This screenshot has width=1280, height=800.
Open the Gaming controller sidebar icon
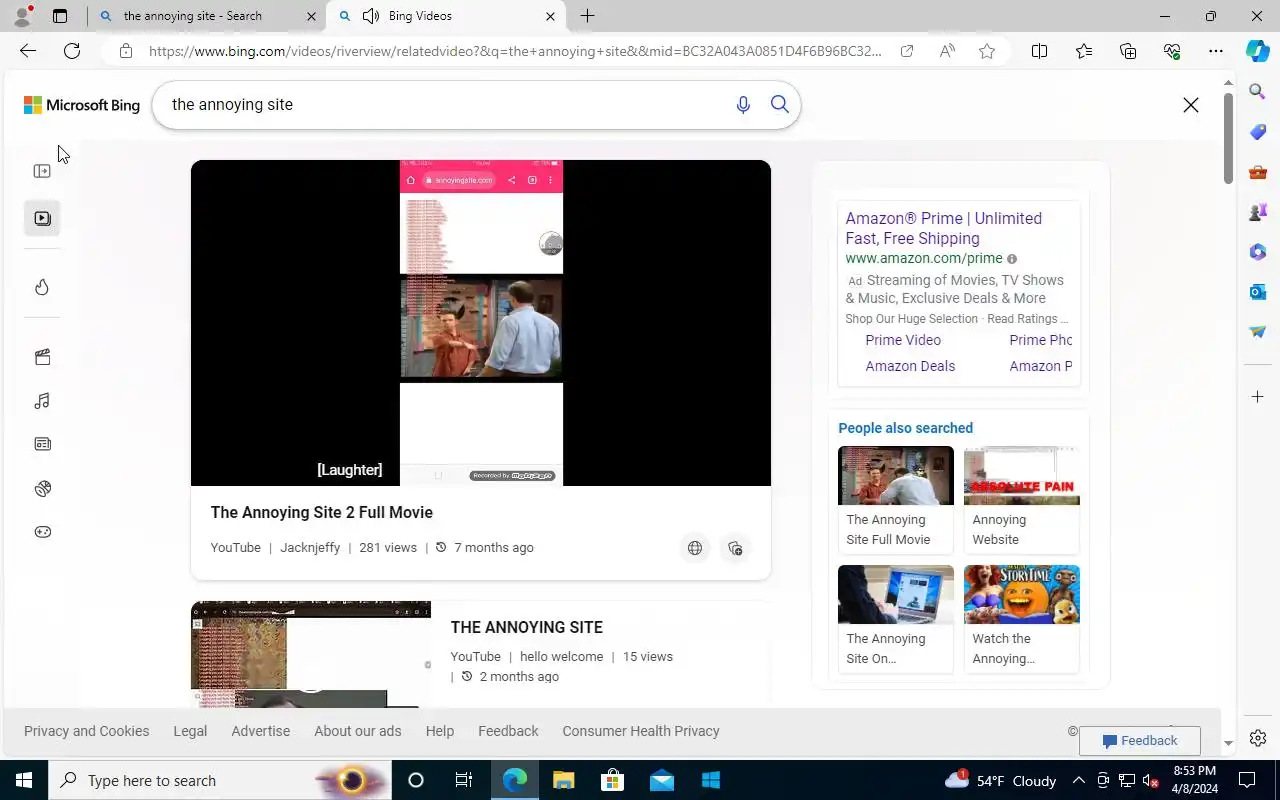pos(42,532)
